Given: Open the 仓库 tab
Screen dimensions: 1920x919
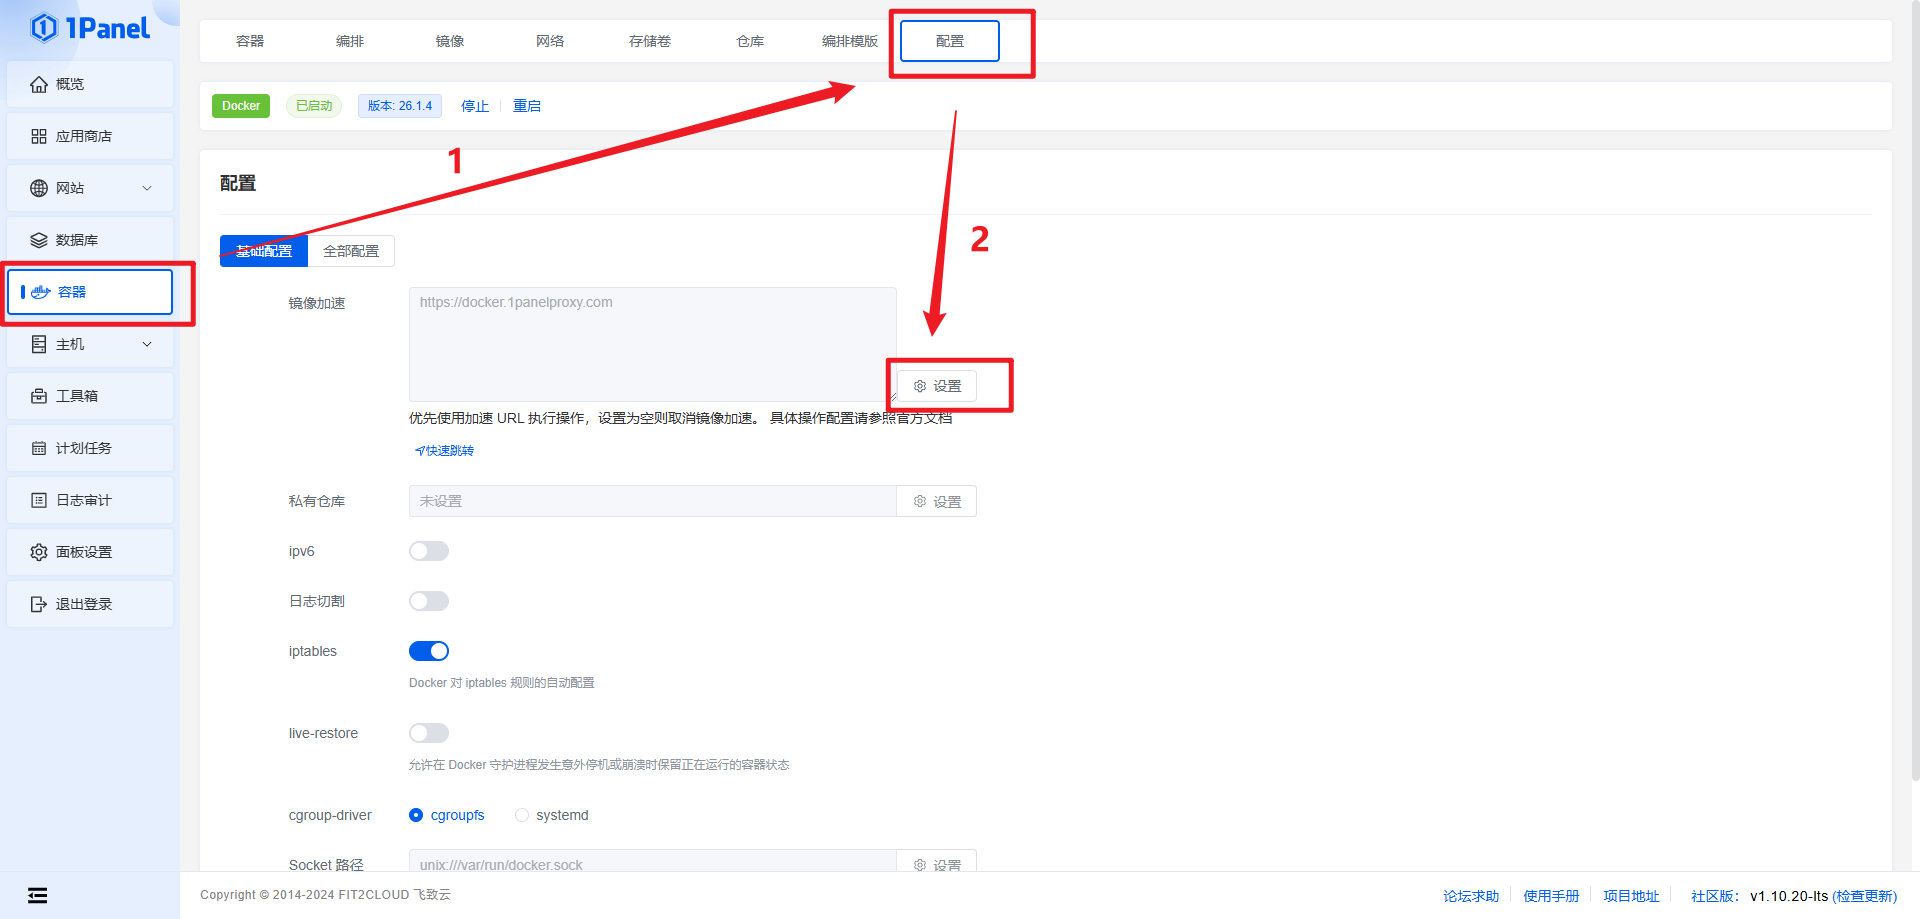Looking at the screenshot, I should [x=750, y=41].
